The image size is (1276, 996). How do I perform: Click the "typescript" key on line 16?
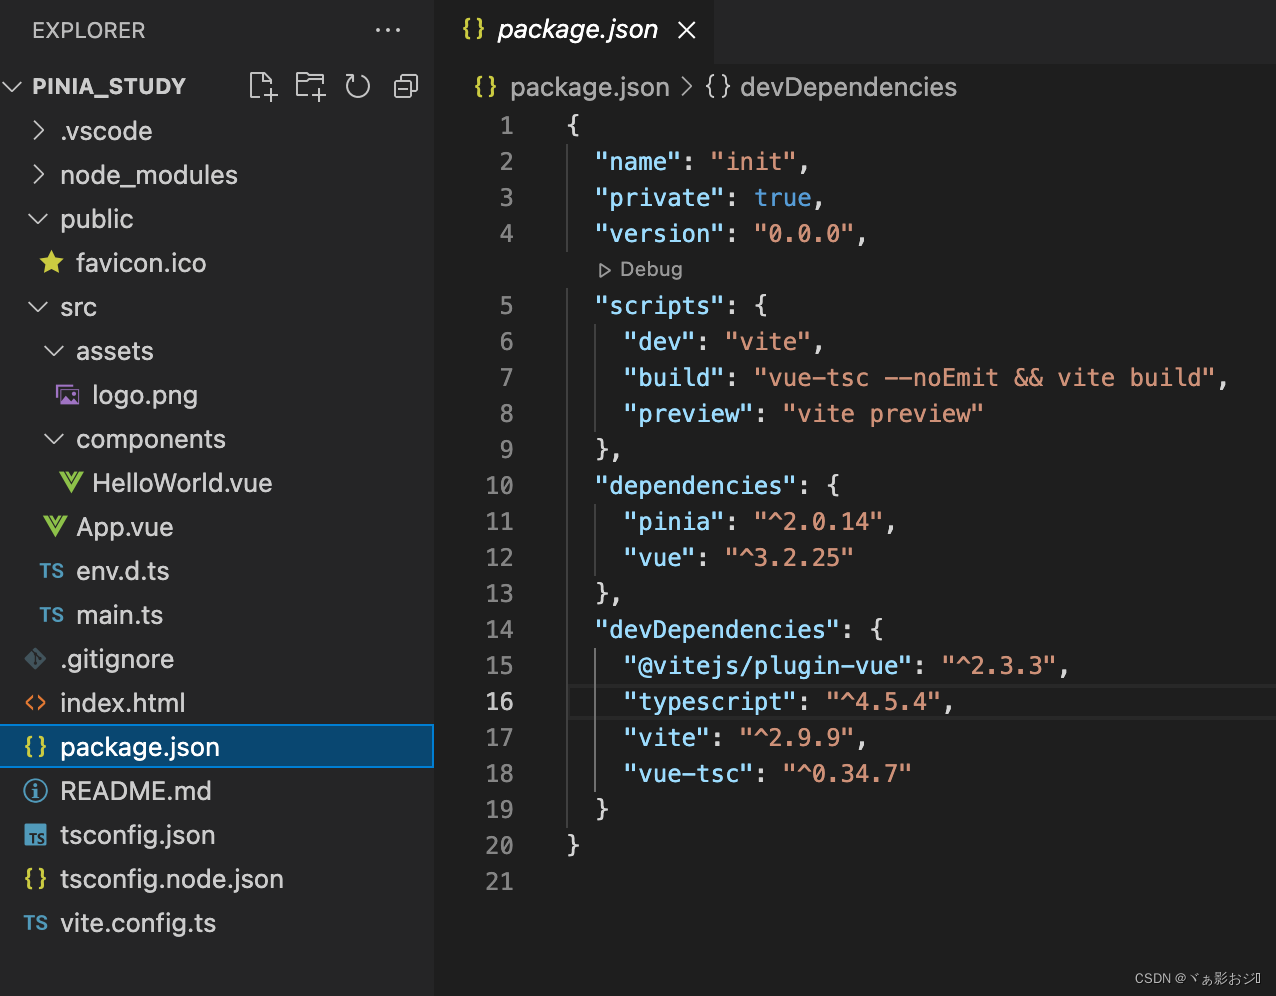(x=710, y=701)
